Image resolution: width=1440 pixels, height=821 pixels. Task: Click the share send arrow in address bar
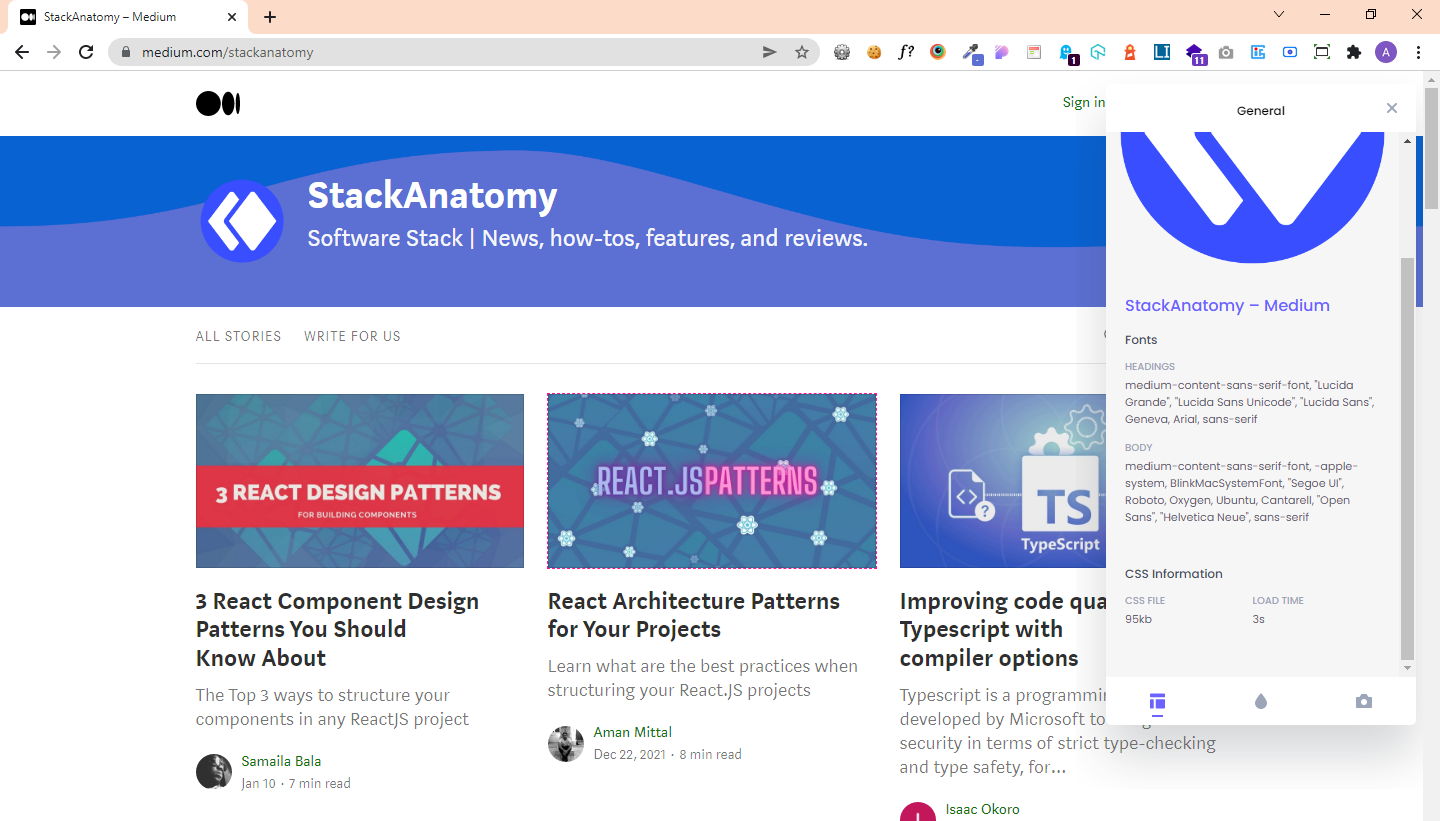pyautogui.click(x=770, y=52)
